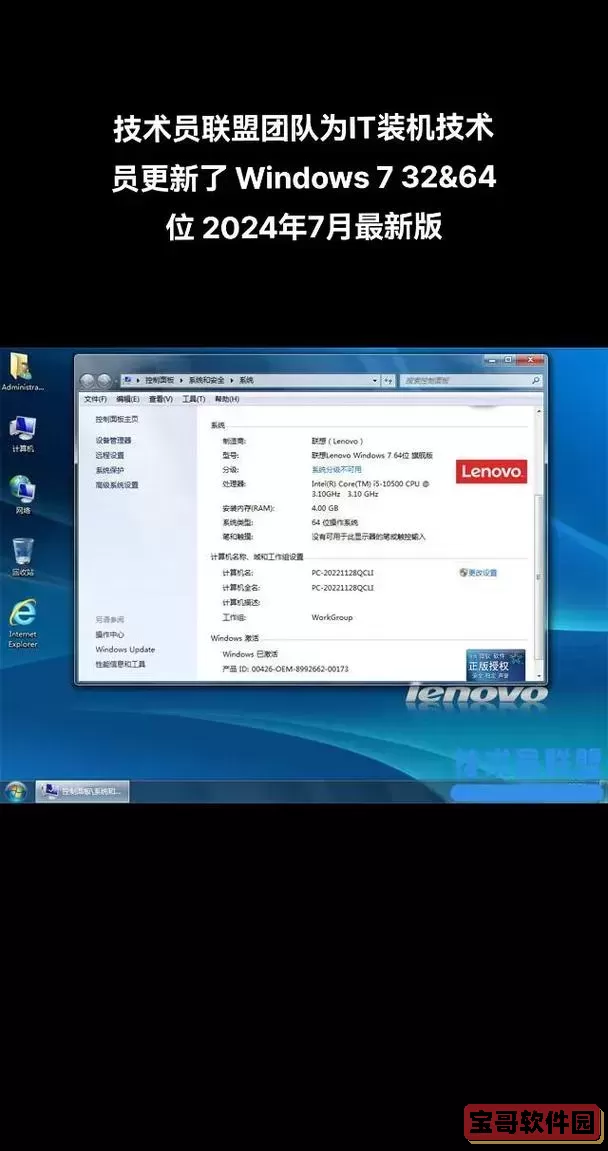Expand the arrow after 系统和安全 breadcrumb
Screen dimensions: 608x1151
pyautogui.click(x=232, y=380)
